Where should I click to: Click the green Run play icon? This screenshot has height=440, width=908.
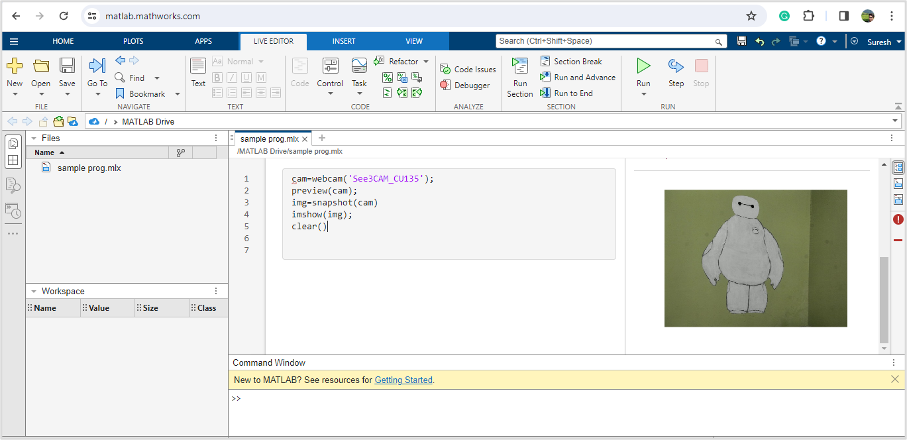pyautogui.click(x=643, y=65)
